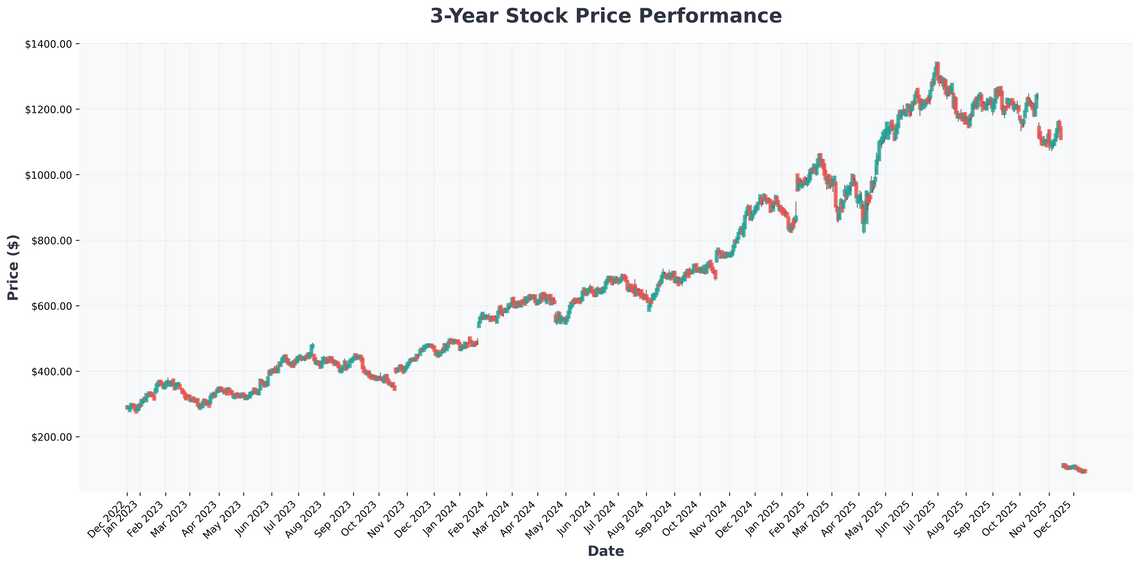The image size is (1140, 566).
Task: Click the $200.00 price tick label
Action: pos(51,438)
